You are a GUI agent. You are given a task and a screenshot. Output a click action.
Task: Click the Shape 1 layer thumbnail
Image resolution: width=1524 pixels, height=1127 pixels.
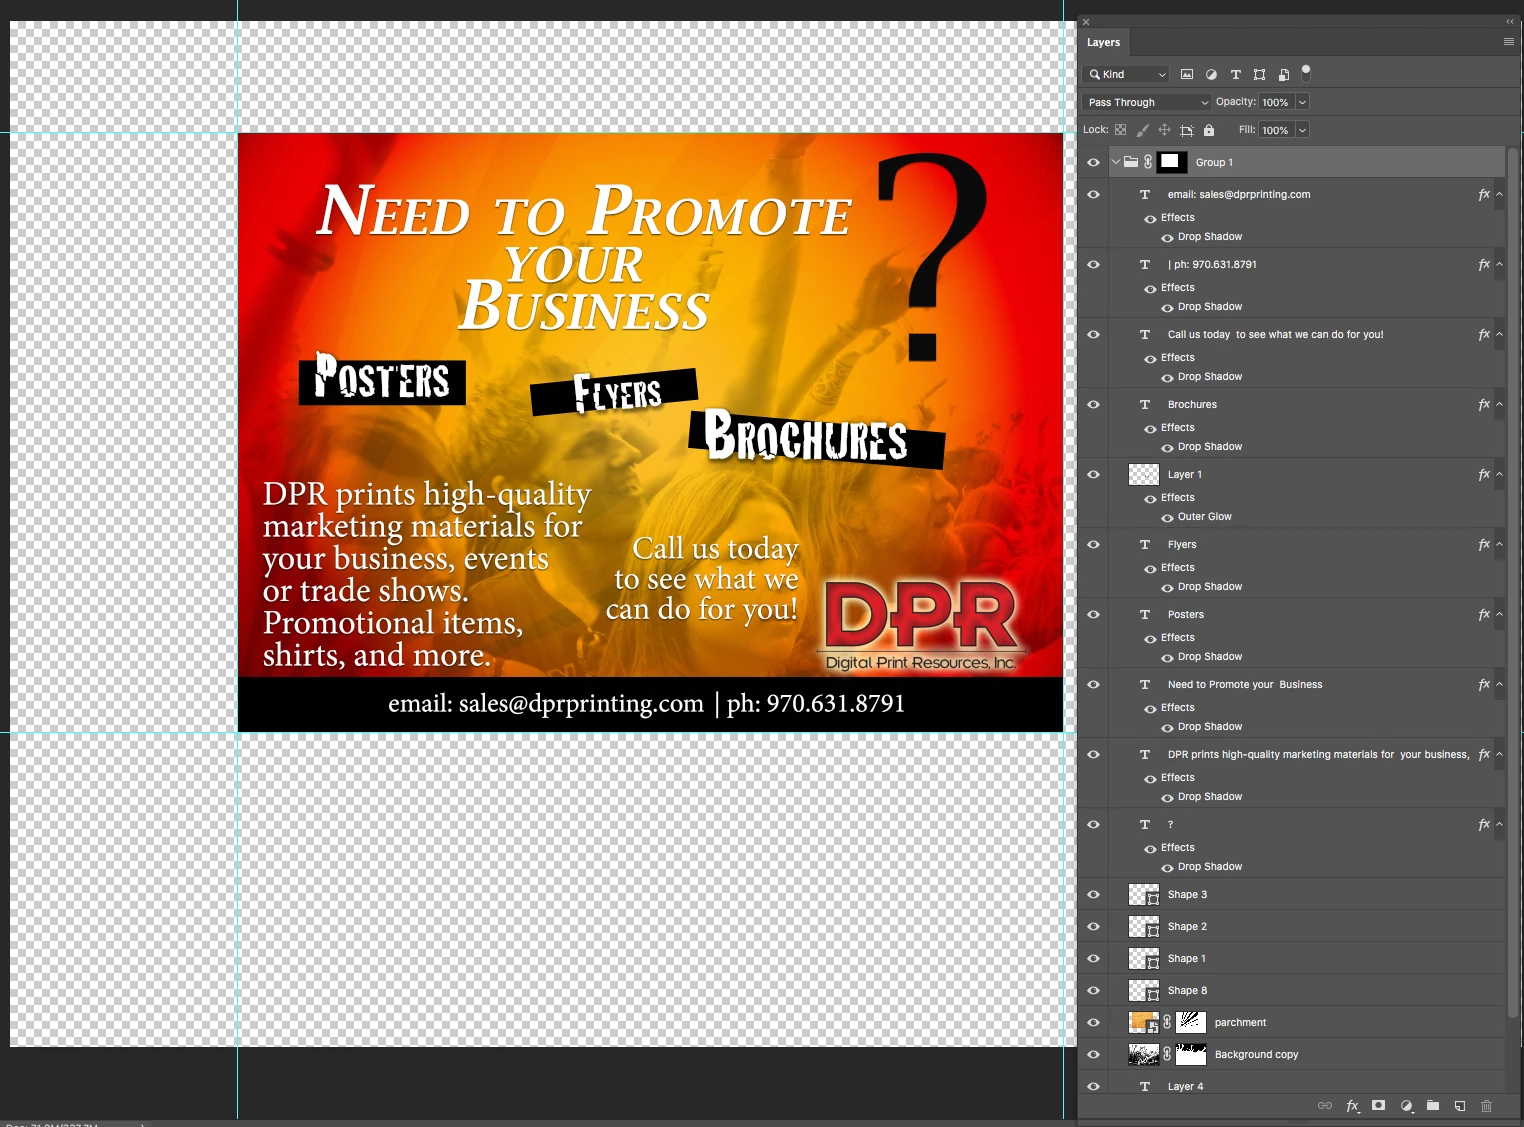click(x=1143, y=958)
